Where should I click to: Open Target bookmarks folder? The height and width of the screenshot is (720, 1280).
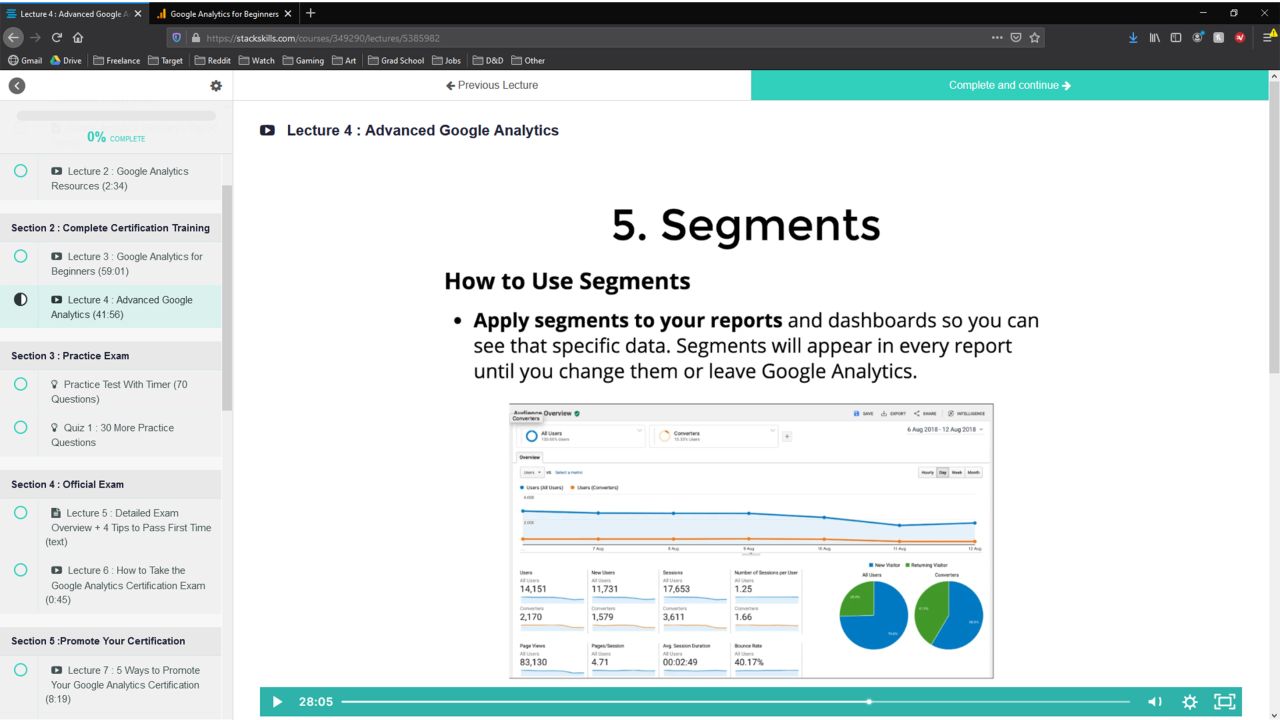point(166,60)
